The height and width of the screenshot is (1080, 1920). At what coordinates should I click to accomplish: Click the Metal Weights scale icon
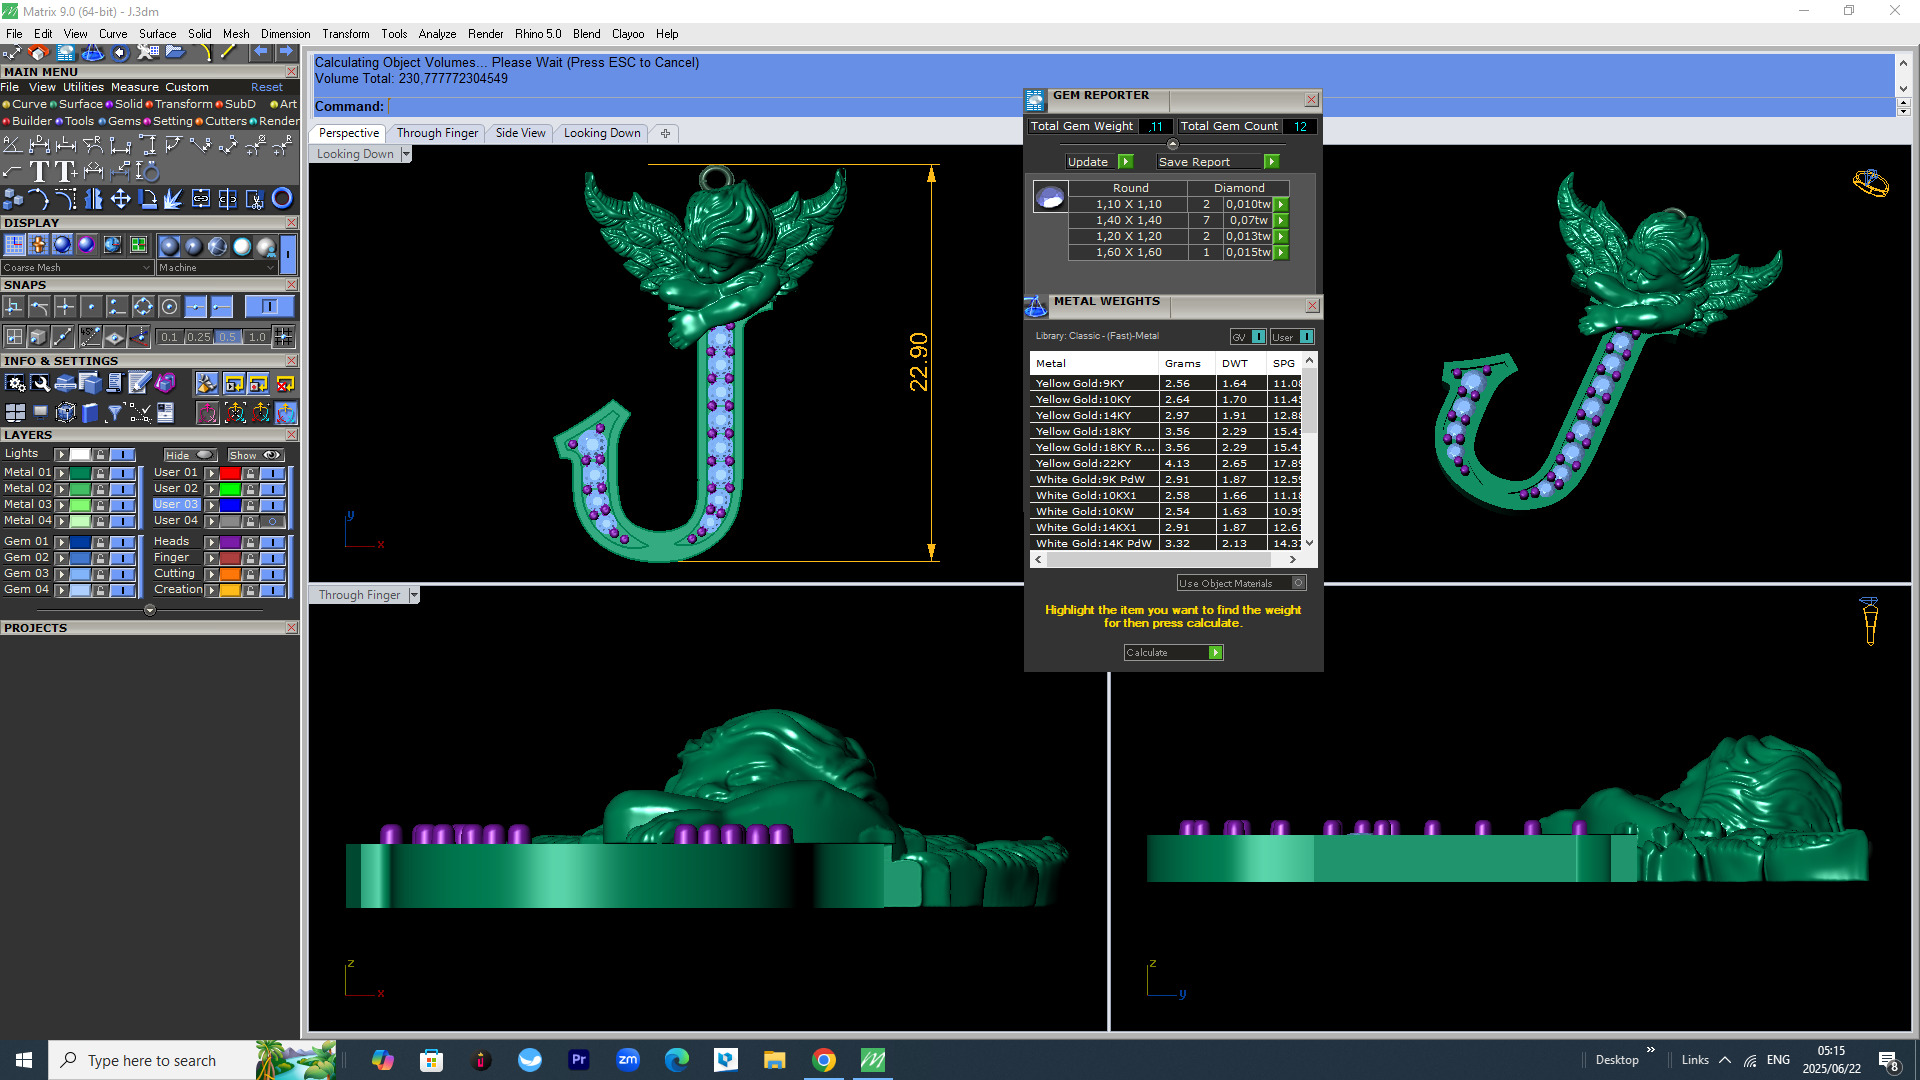point(1035,306)
